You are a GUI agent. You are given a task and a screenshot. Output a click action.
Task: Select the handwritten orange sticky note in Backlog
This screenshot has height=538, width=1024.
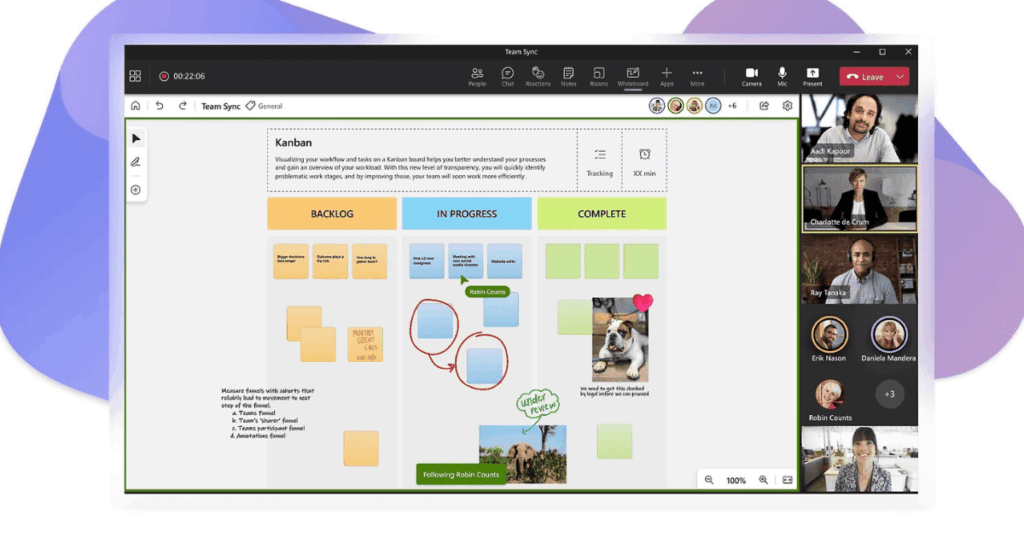(365, 344)
